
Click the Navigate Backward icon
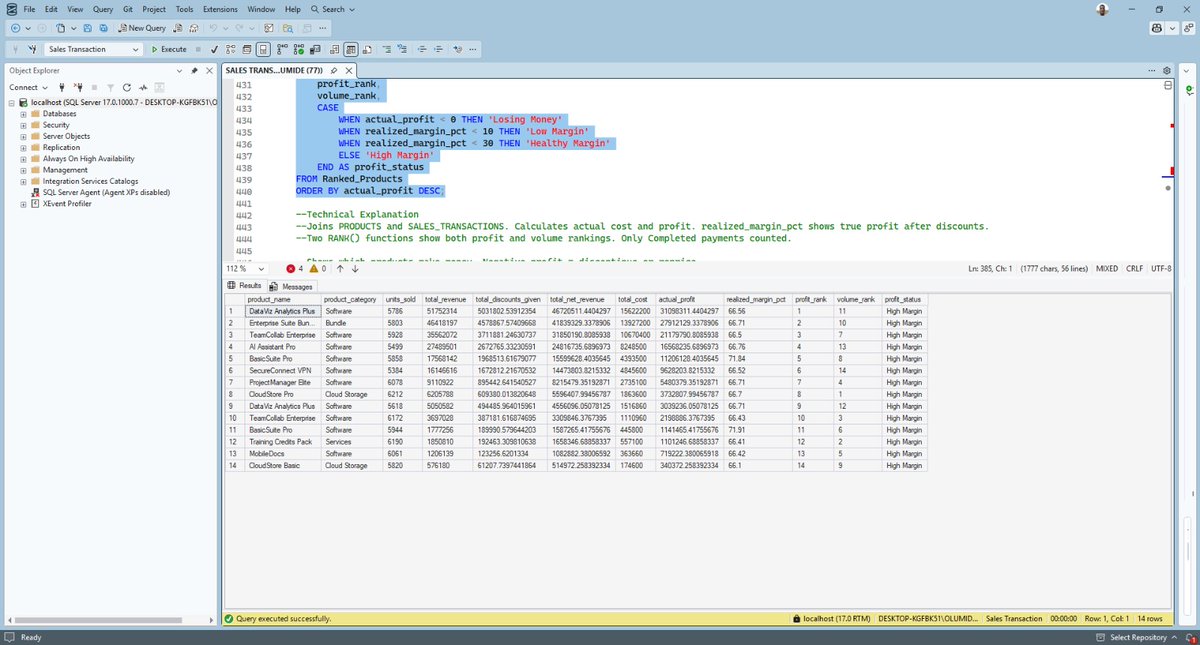[15, 28]
